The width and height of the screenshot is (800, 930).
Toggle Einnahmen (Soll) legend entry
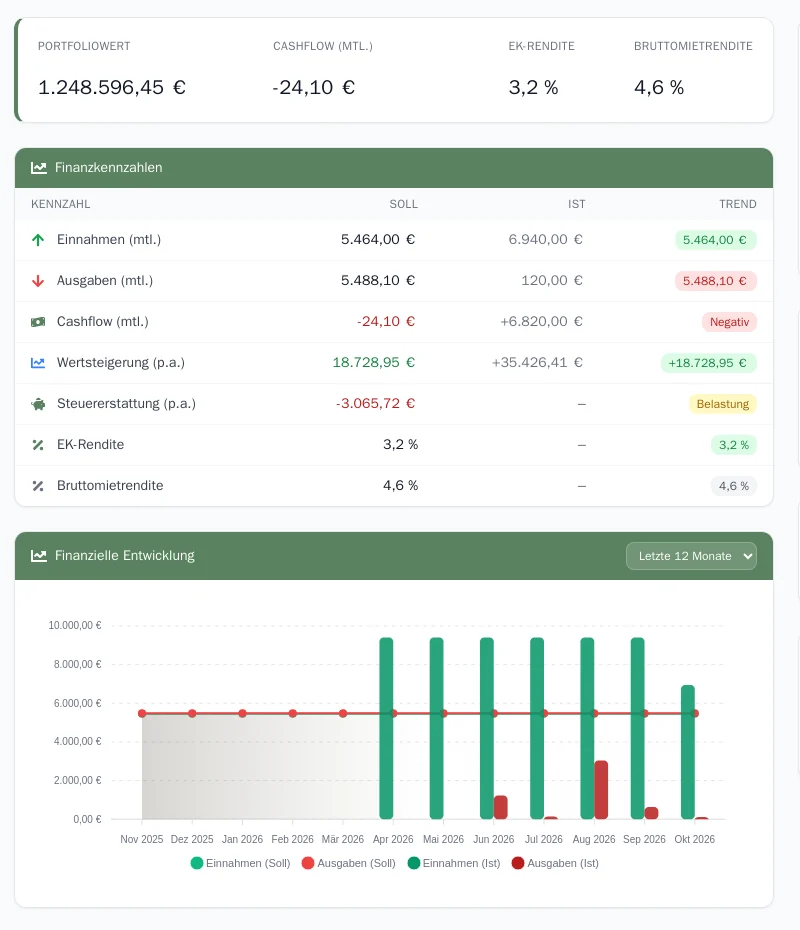(240, 863)
